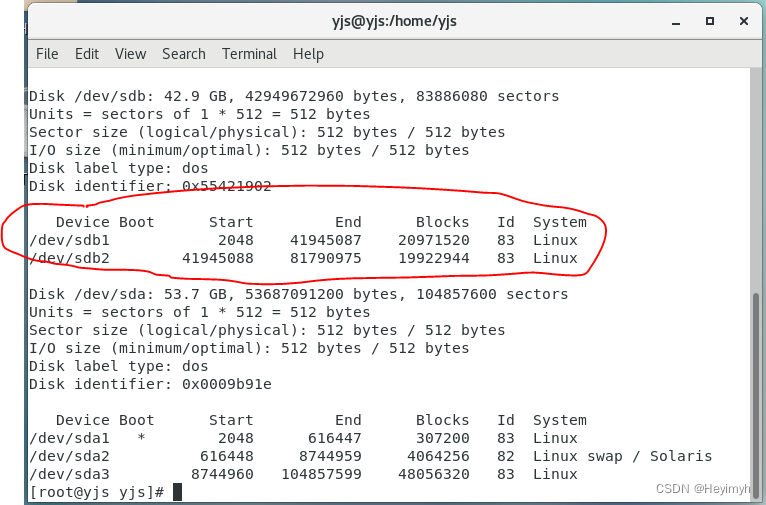Click the text Linux swap / Solaris
Screen dimensions: 766x505
(622, 456)
